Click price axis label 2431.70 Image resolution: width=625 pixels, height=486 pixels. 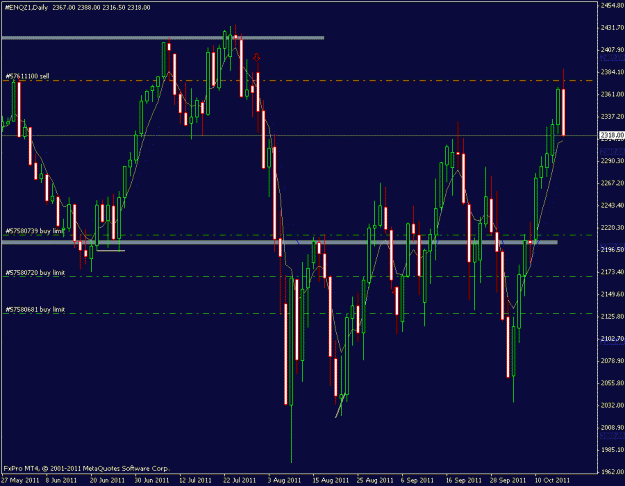[x=612, y=28]
